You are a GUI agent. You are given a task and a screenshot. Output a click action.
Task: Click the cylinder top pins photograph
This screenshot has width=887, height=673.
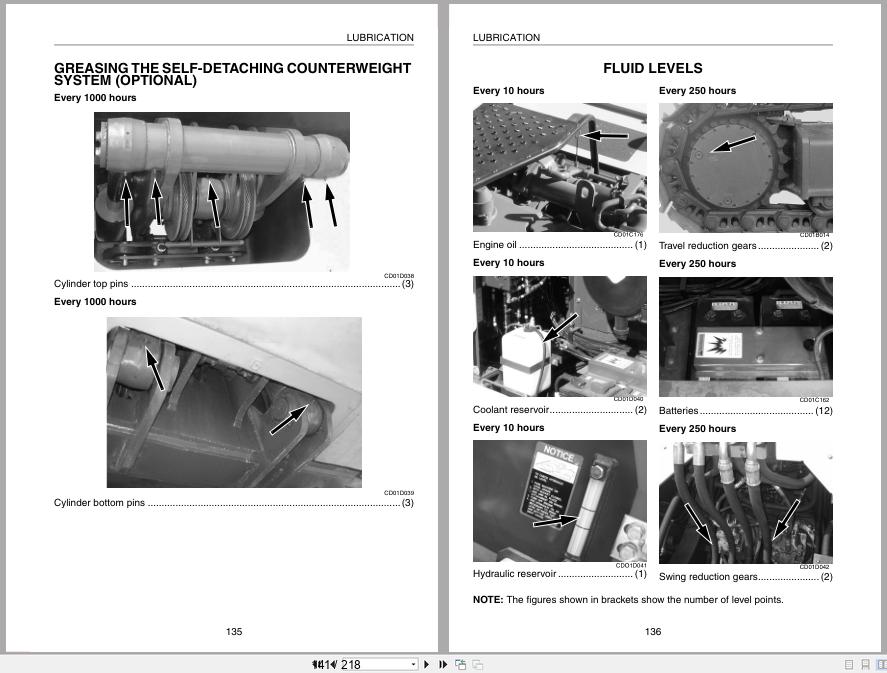[221, 191]
